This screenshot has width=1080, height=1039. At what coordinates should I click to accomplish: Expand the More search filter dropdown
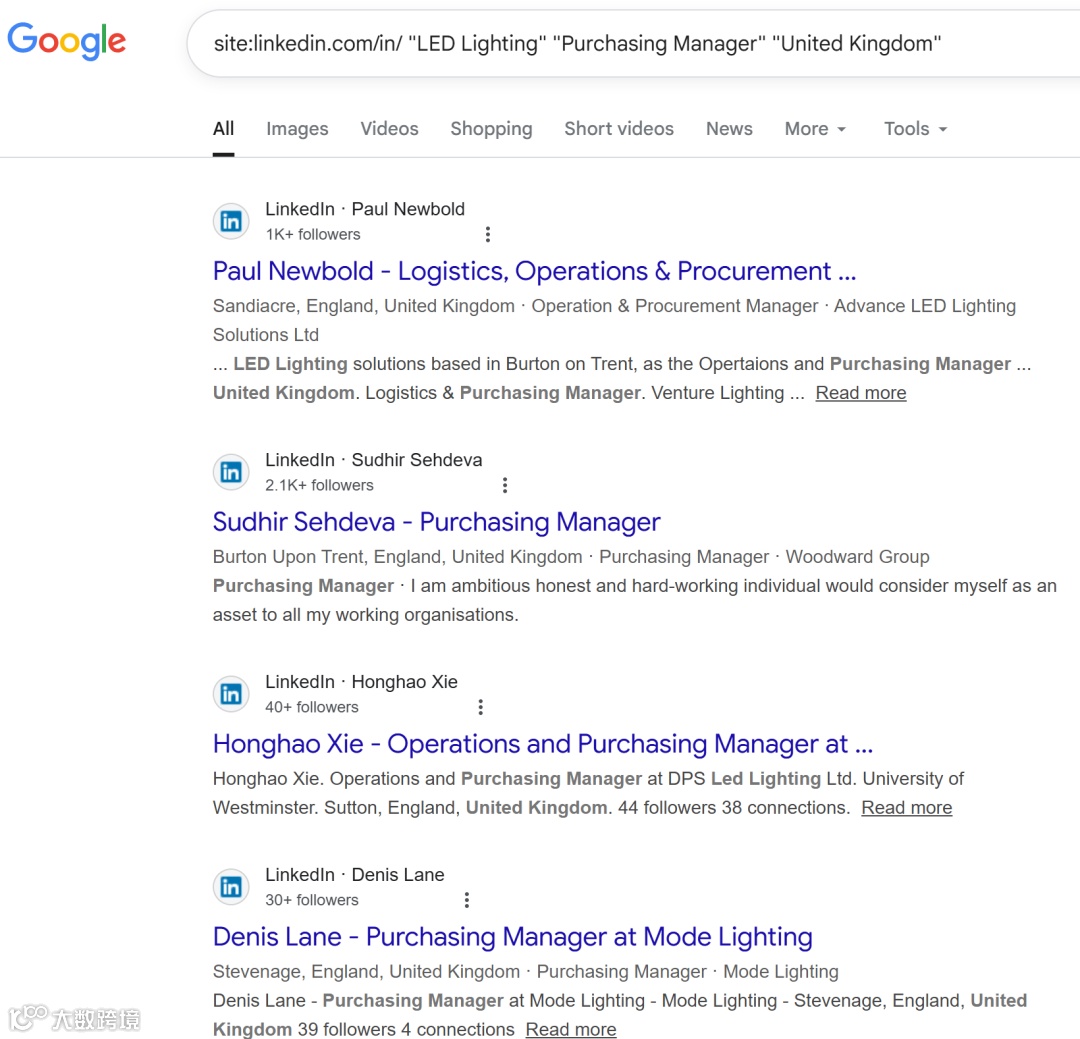pos(815,129)
